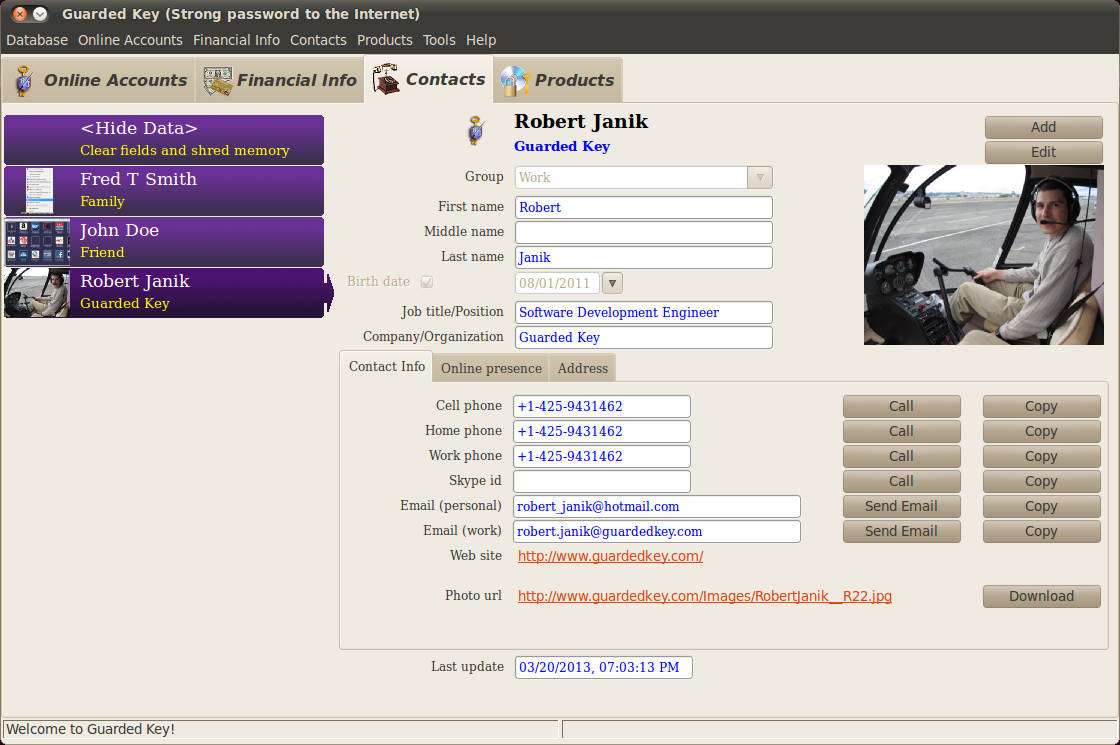Call the Cell phone number

901,406
